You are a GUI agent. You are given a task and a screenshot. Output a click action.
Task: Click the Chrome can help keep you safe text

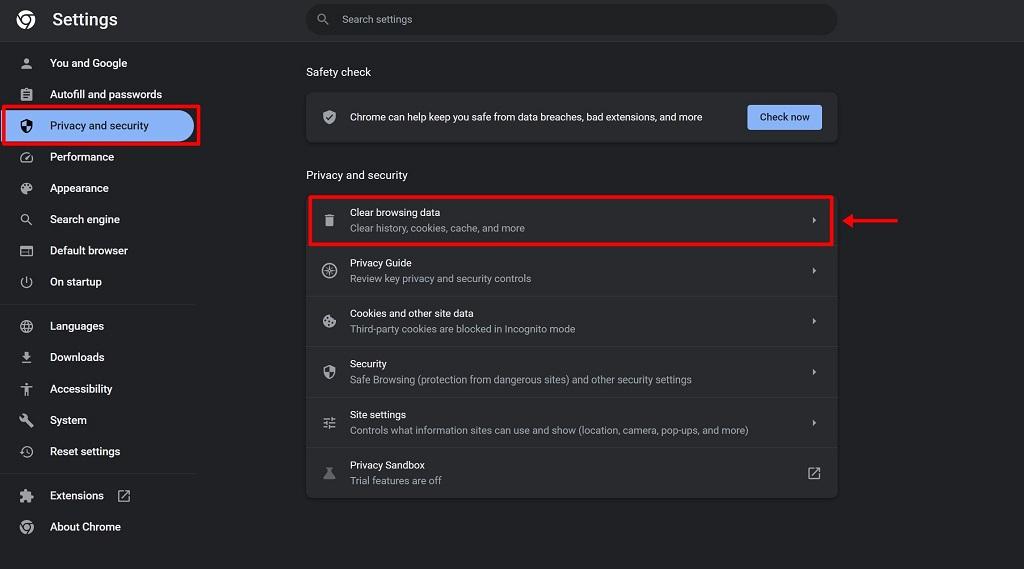coord(526,118)
